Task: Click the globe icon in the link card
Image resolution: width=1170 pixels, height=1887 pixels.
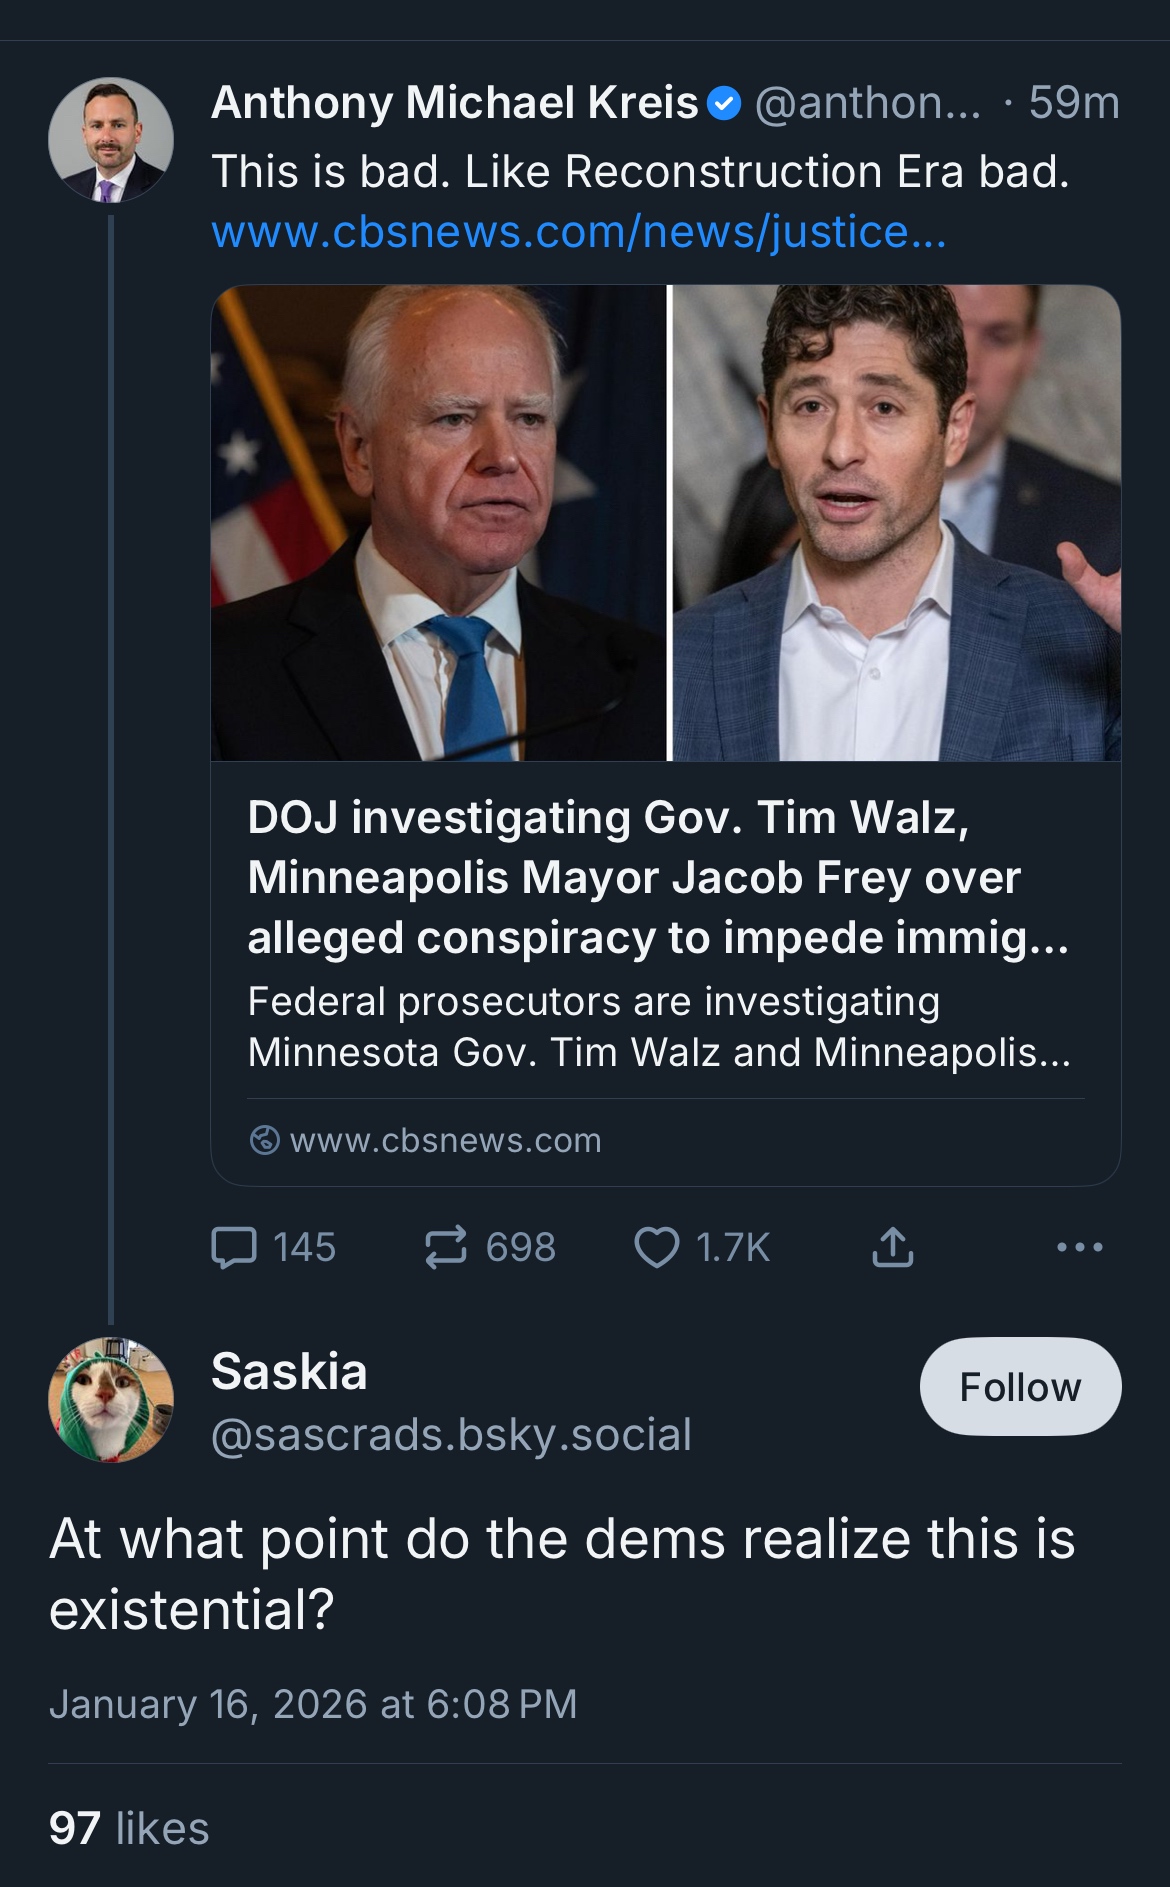Action: [264, 1140]
